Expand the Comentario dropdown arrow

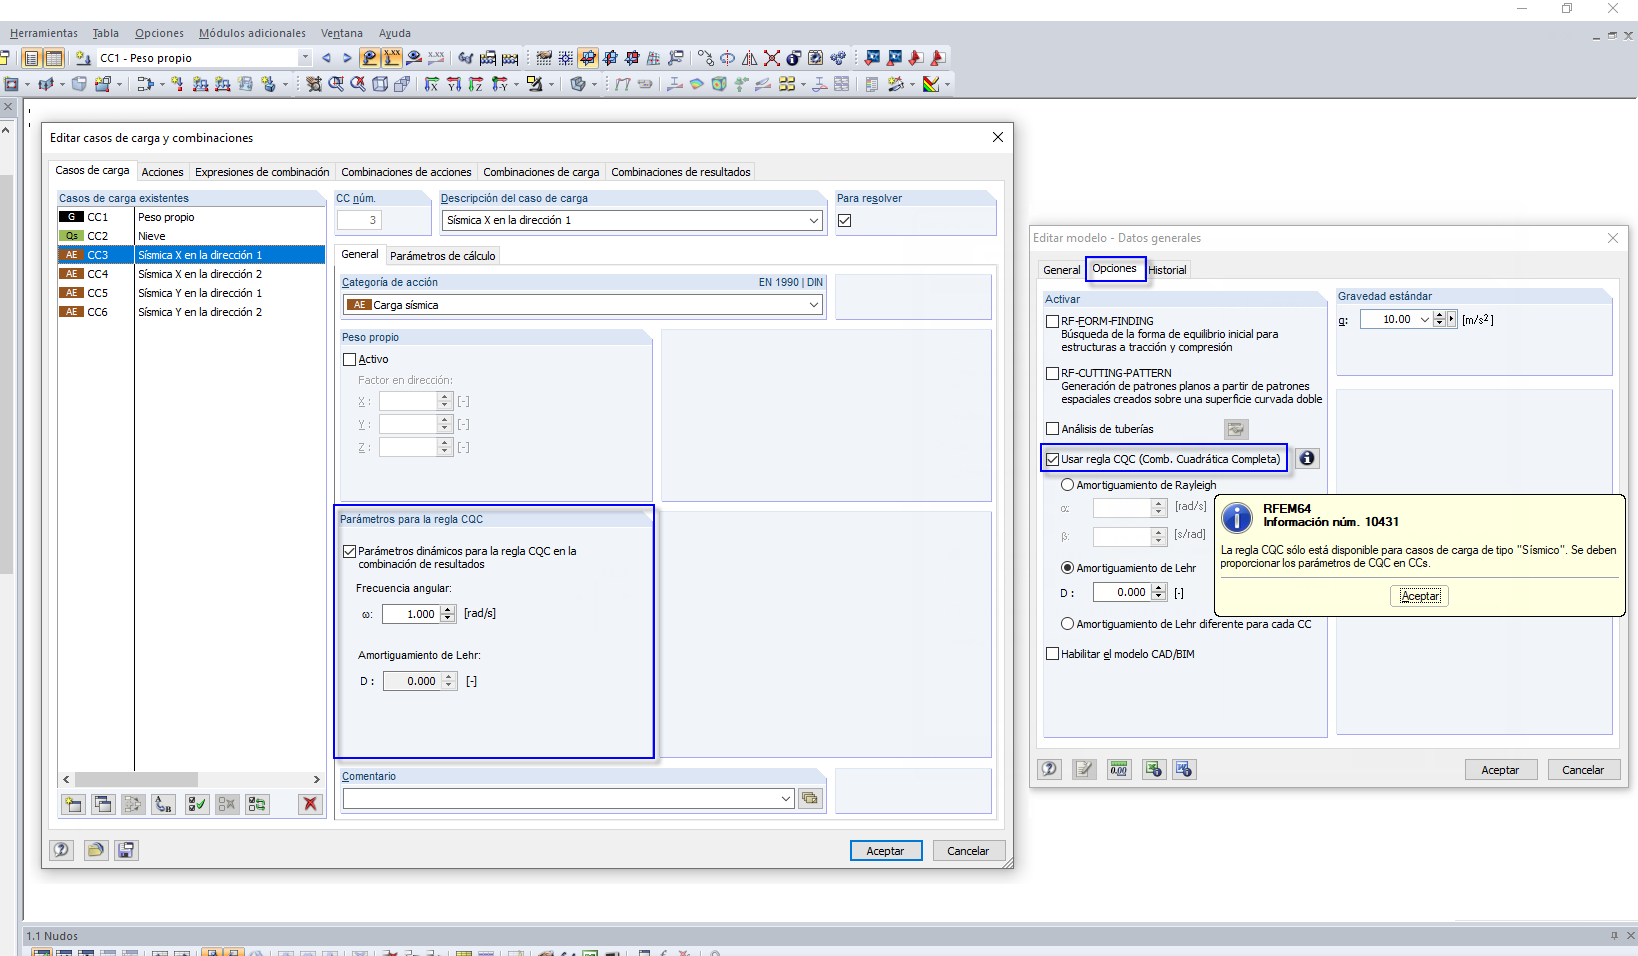point(786,798)
